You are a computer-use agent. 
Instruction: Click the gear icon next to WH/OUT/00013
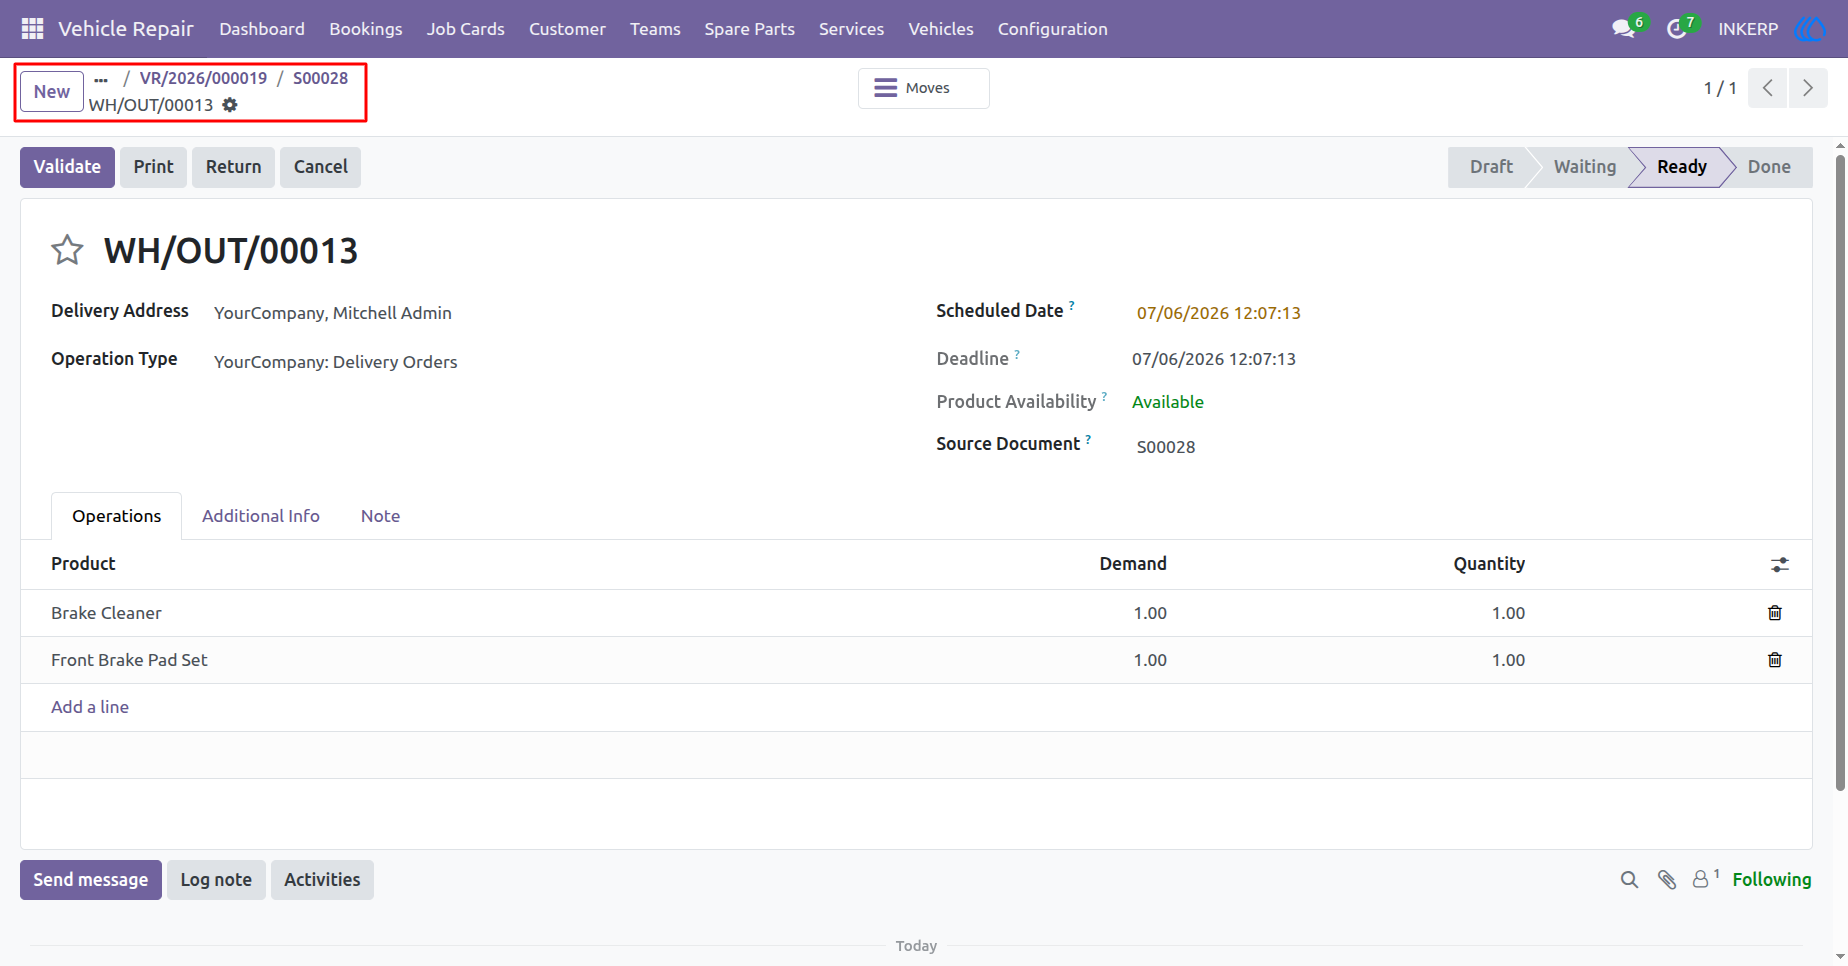pos(230,105)
